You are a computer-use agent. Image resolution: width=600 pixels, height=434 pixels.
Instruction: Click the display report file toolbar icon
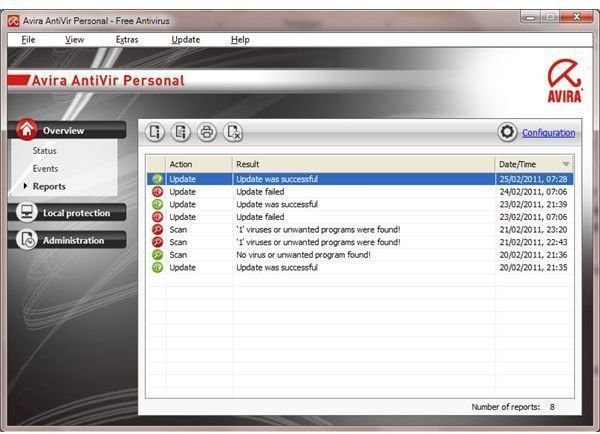pos(155,132)
